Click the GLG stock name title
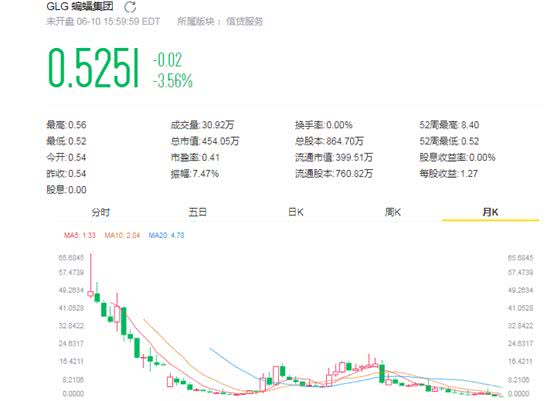This screenshot has width=554, height=401. [x=80, y=6]
